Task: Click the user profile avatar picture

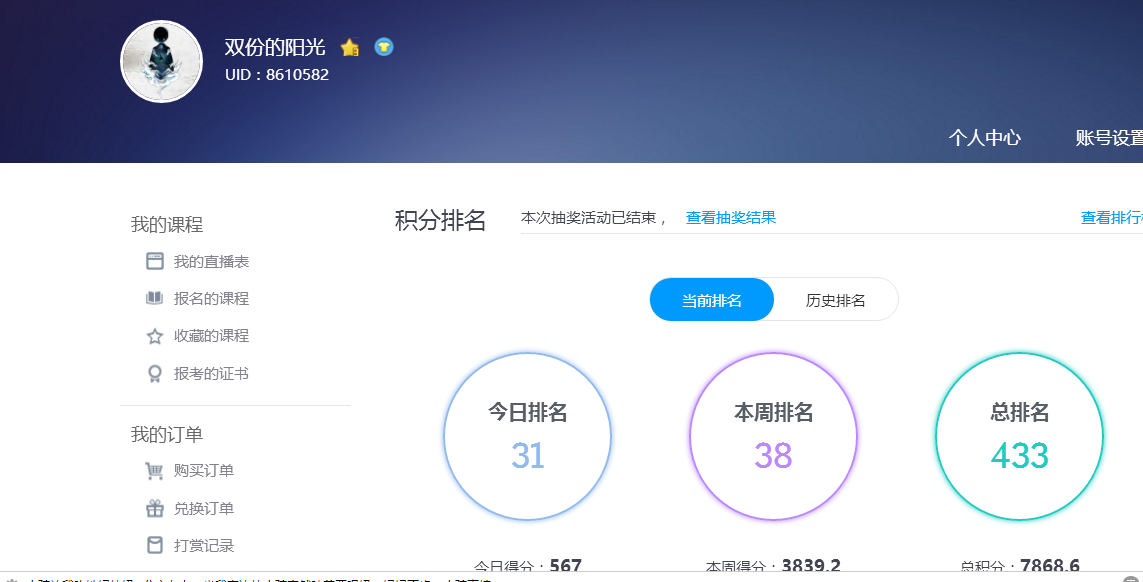Action: 161,62
